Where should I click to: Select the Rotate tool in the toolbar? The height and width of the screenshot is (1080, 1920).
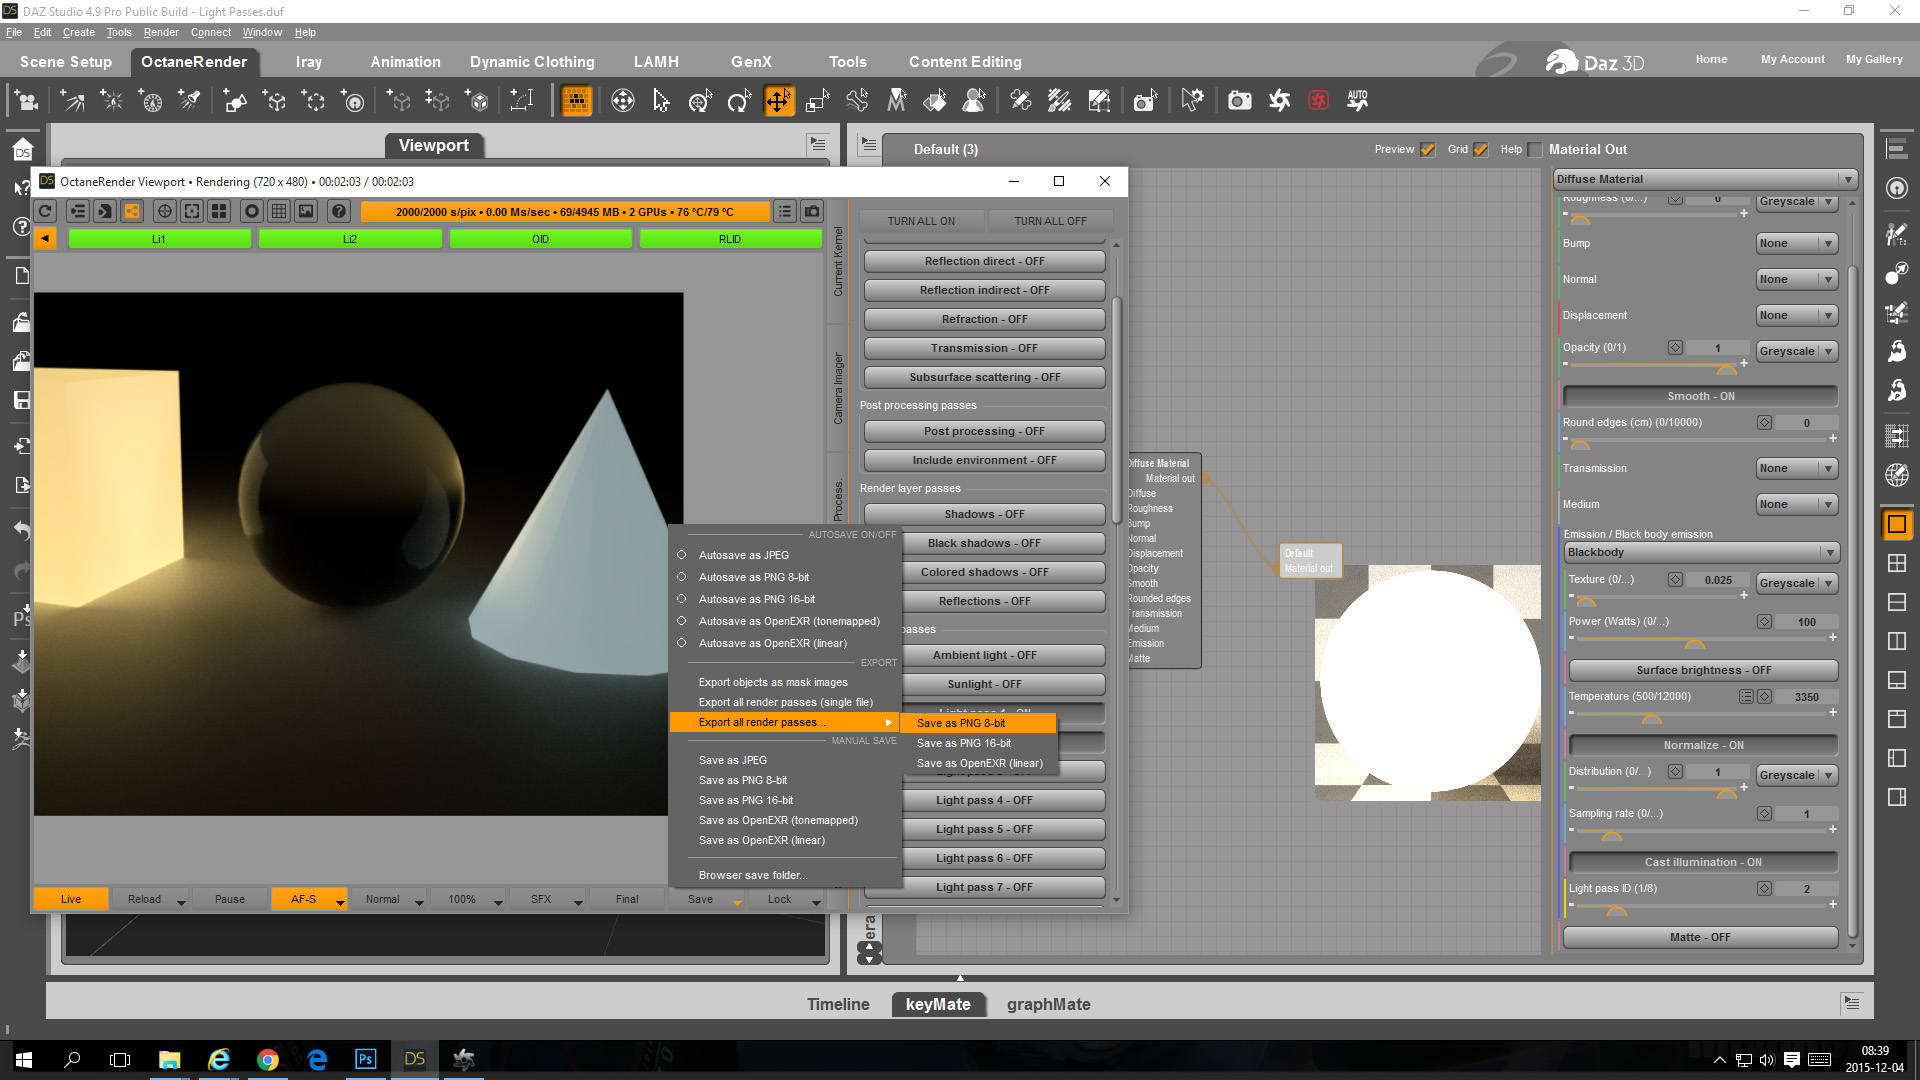[739, 100]
